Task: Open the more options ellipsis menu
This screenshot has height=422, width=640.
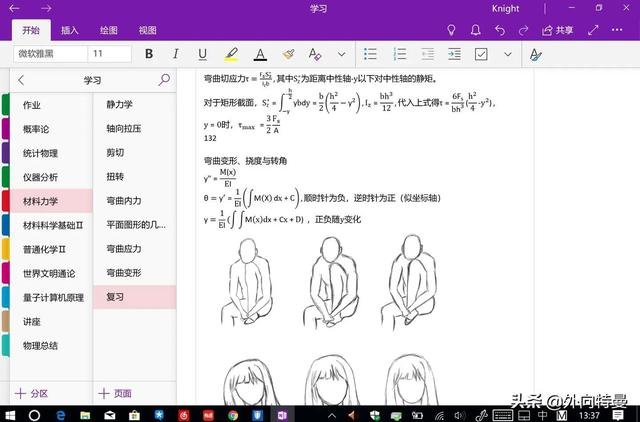Action: coord(617,30)
